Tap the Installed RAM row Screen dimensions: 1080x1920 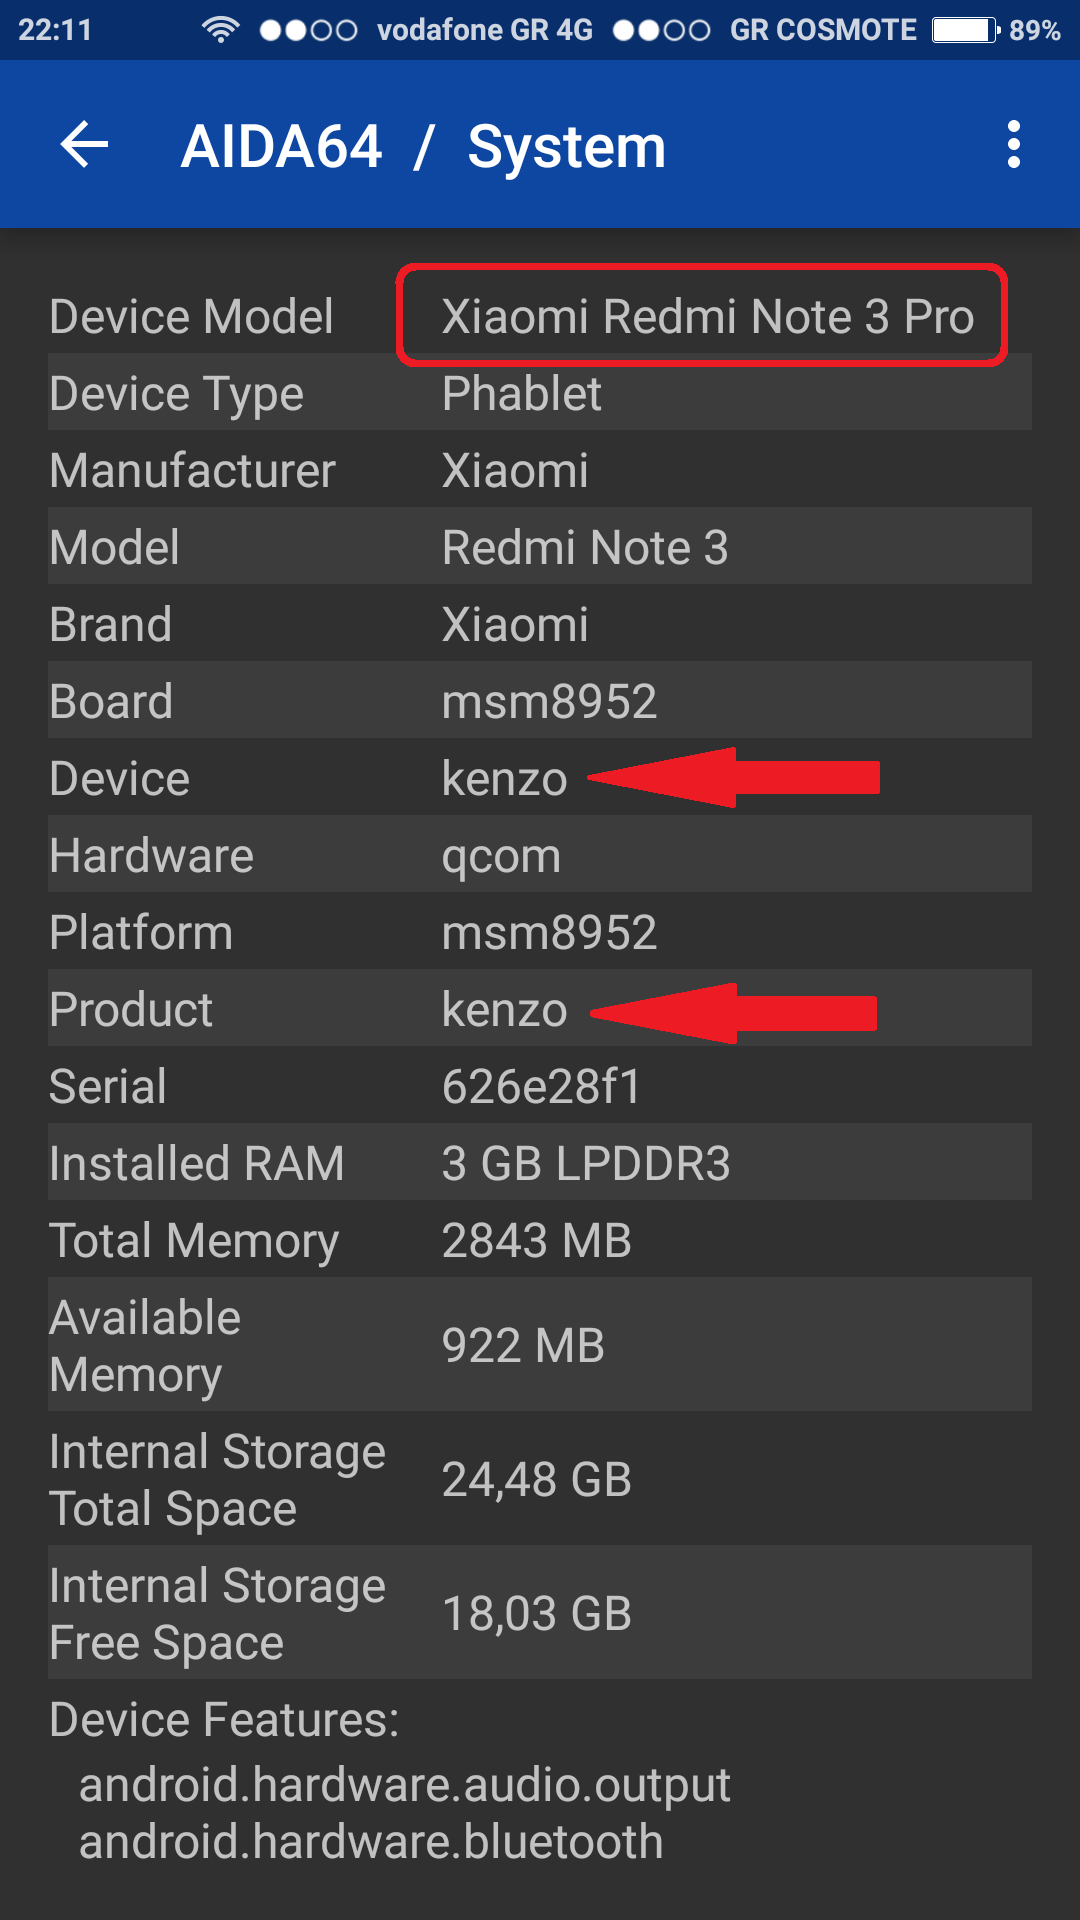[540, 1164]
